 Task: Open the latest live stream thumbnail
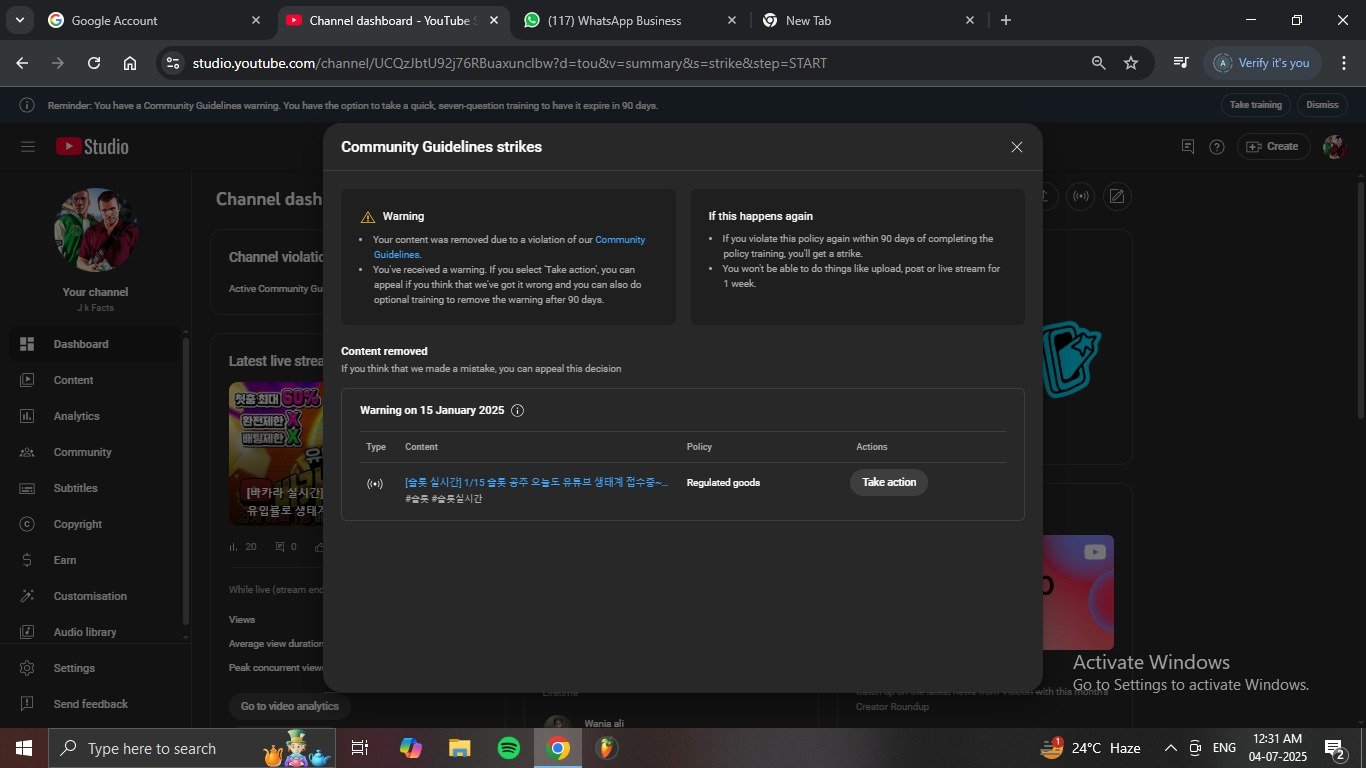coord(275,453)
